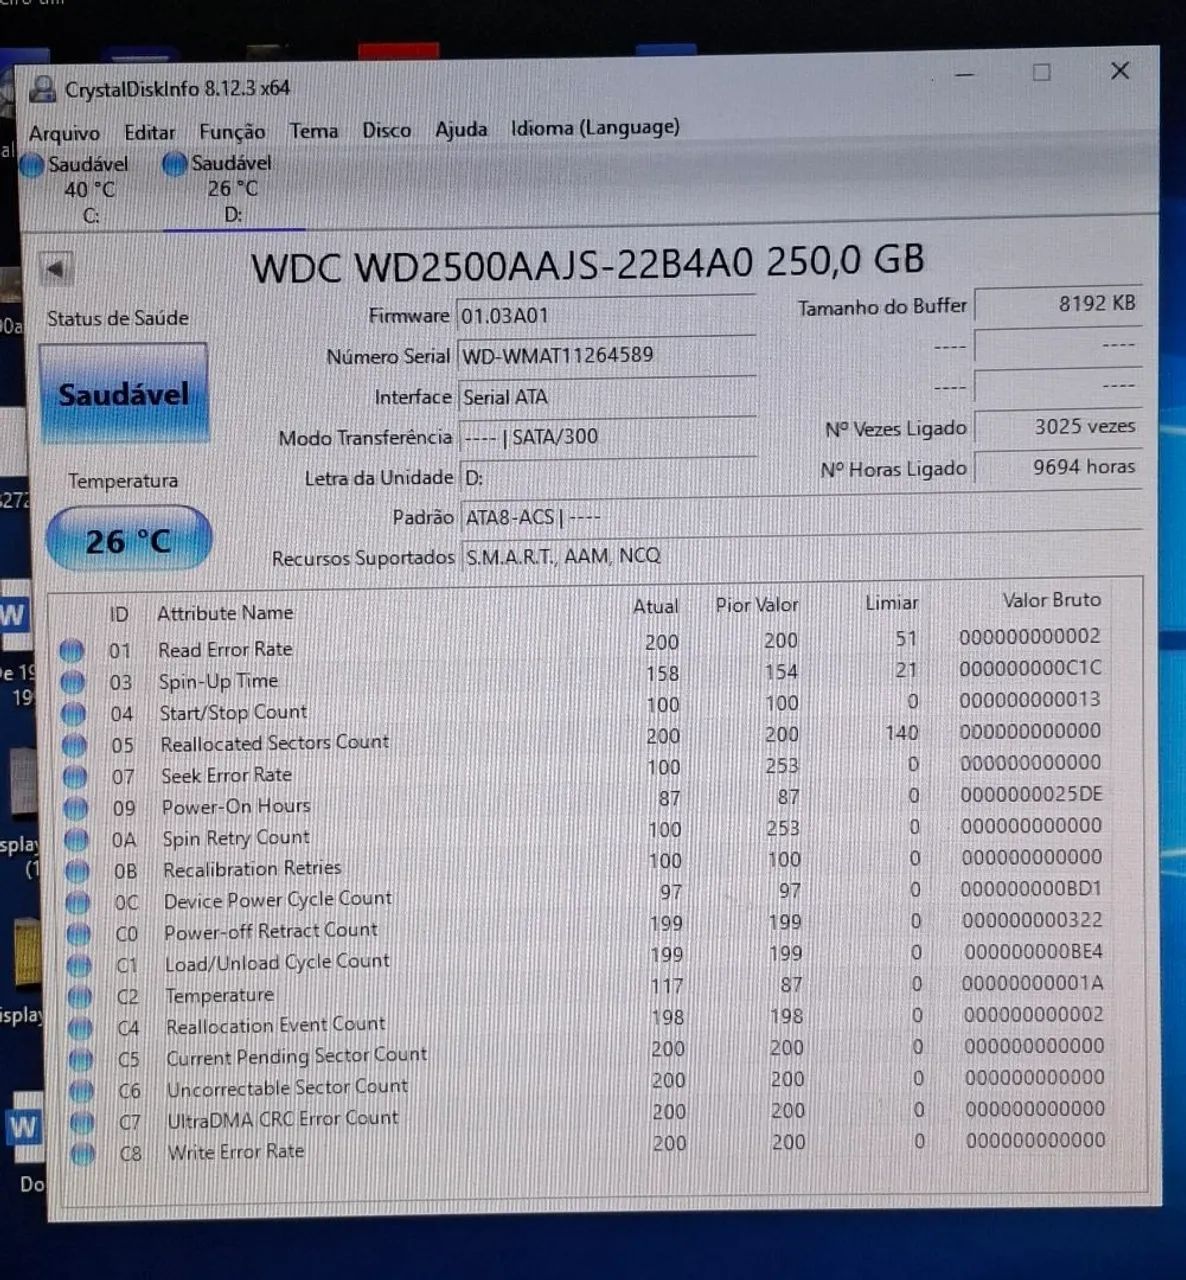The image size is (1186, 1280).
Task: Click threshold value 140 of Reallocated Sectors
Action: coord(901,732)
